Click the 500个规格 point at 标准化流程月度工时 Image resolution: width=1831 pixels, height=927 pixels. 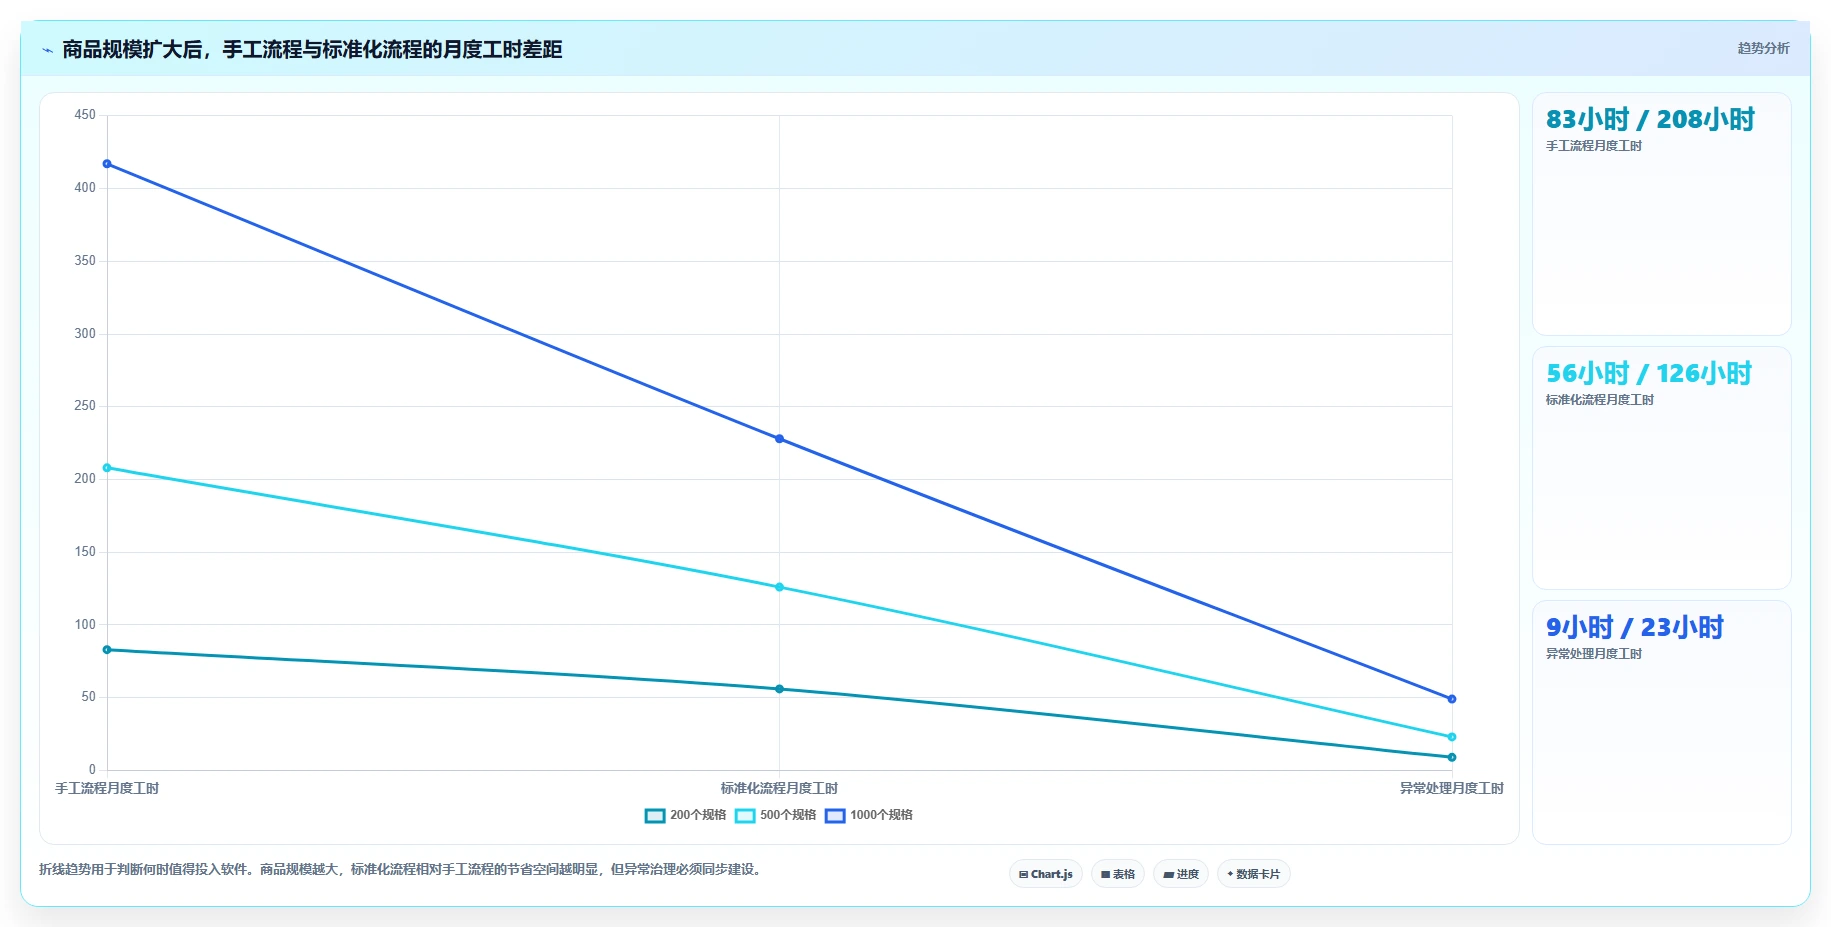(x=779, y=587)
